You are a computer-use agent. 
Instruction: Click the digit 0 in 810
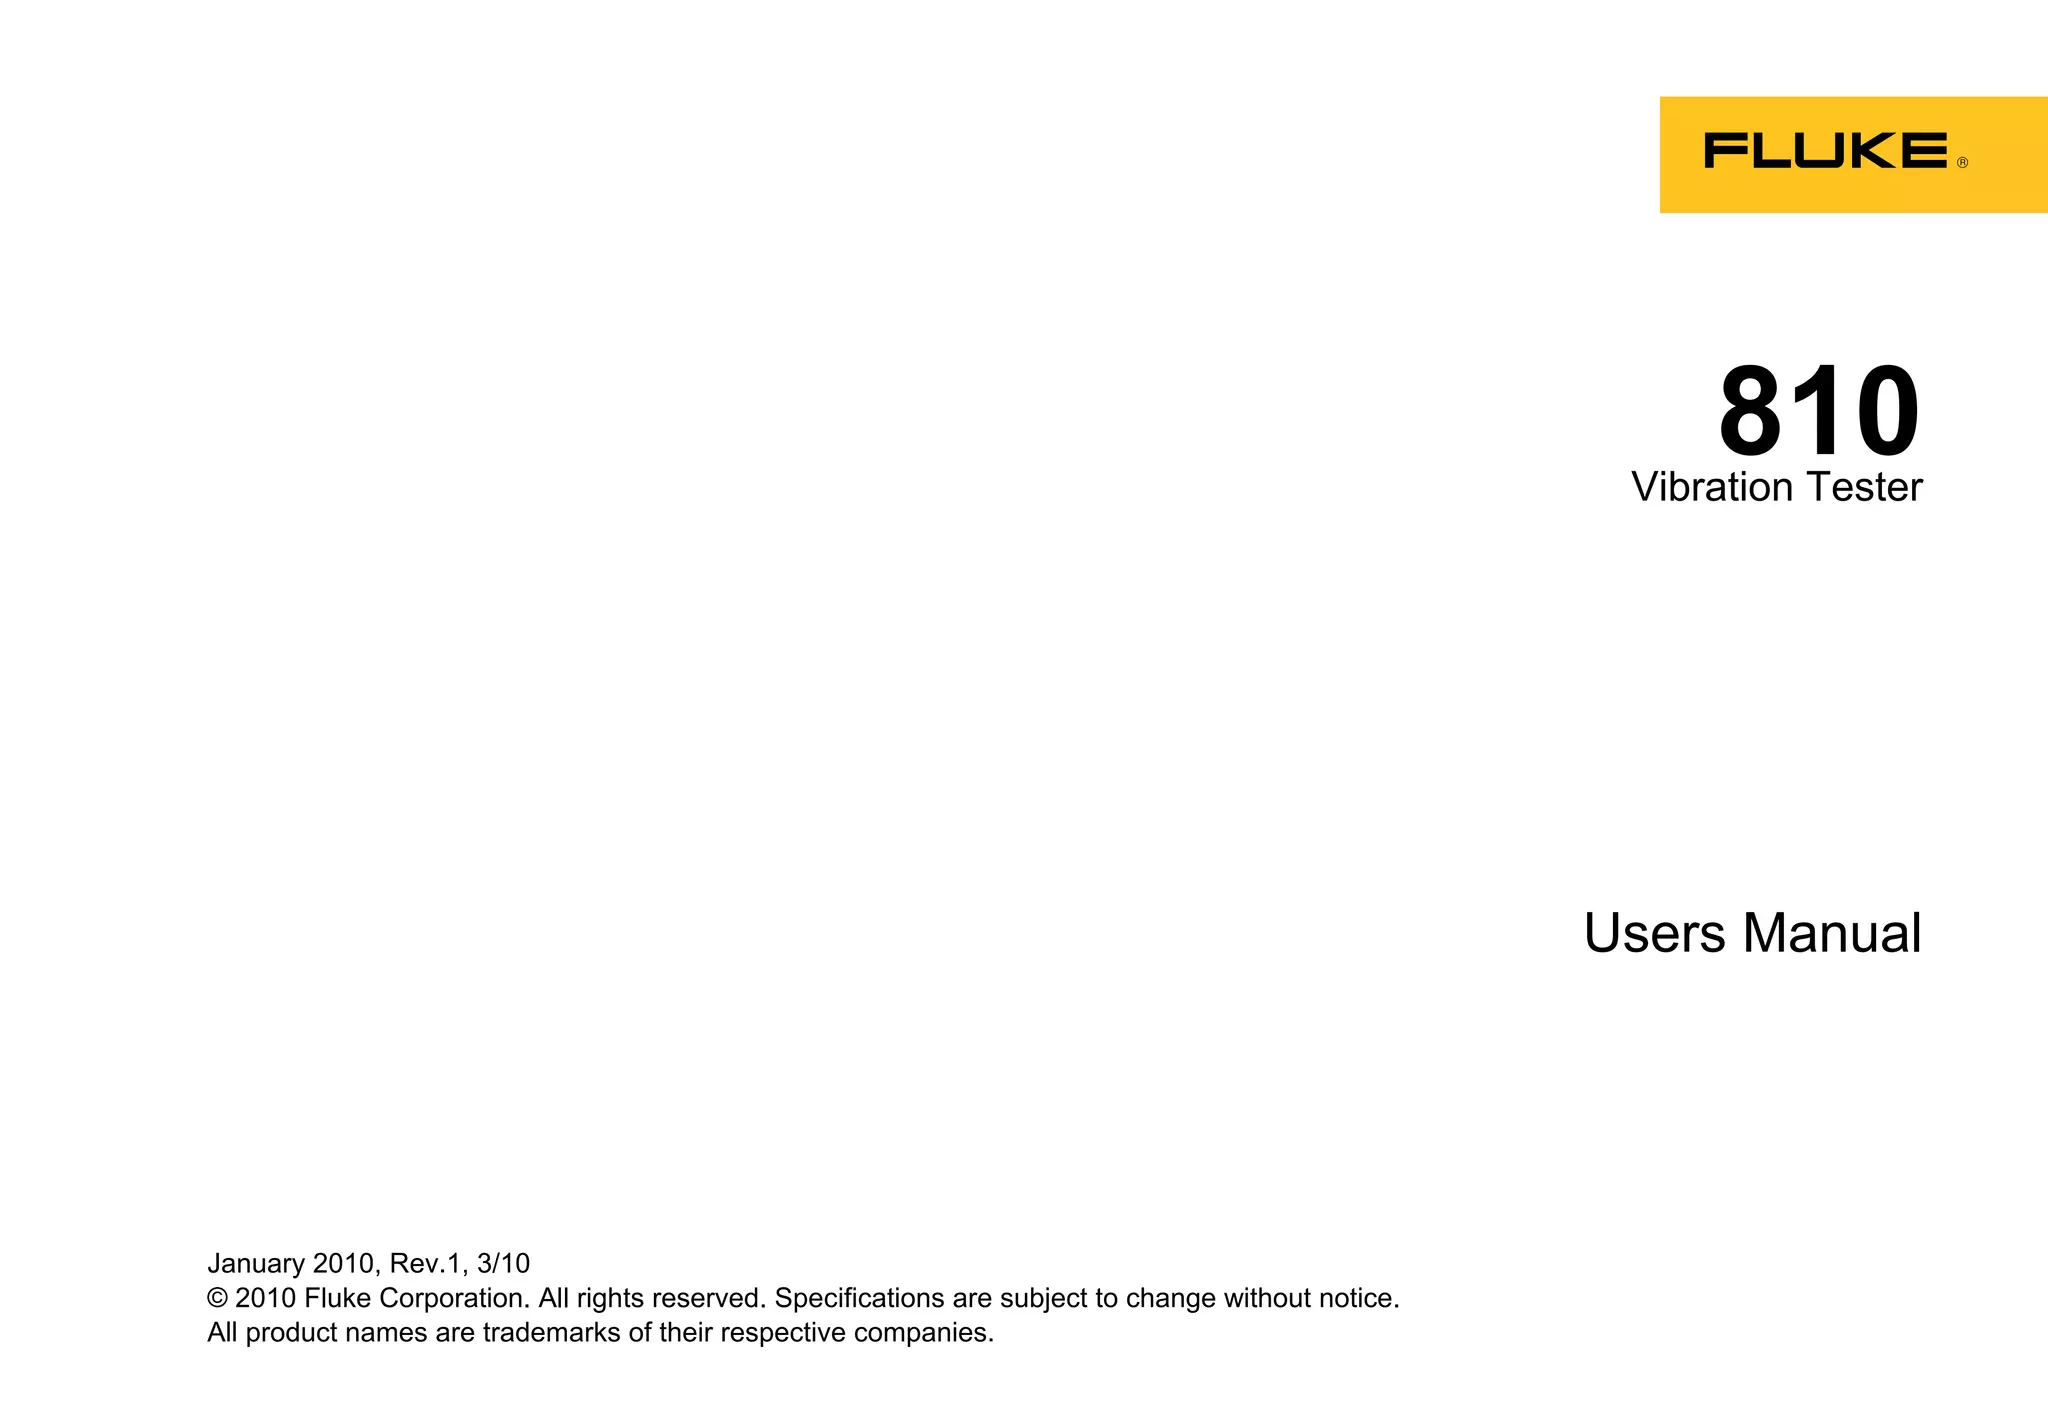point(1887,411)
